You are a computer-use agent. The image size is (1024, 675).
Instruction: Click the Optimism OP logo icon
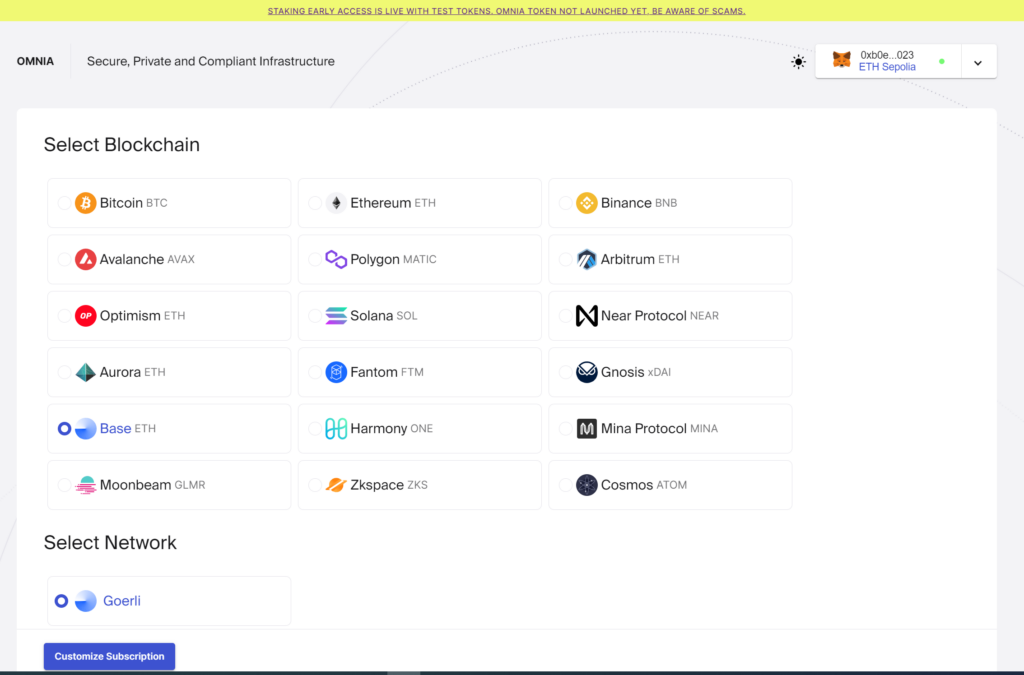tap(86, 316)
